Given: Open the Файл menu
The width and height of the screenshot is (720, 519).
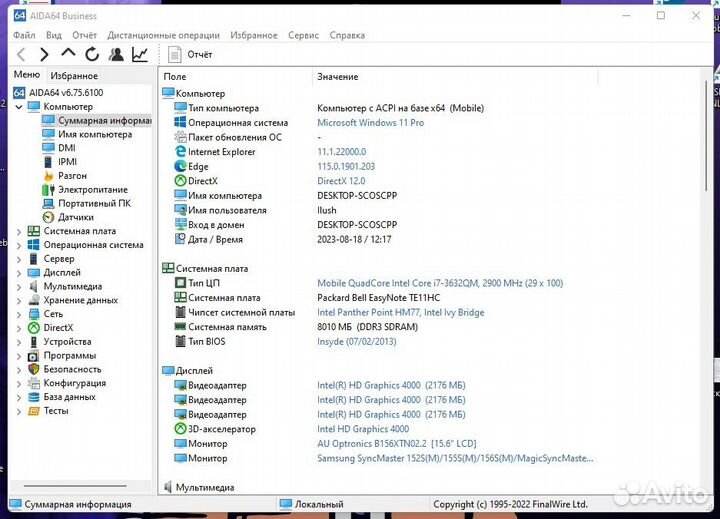Looking at the screenshot, I should click(x=24, y=35).
